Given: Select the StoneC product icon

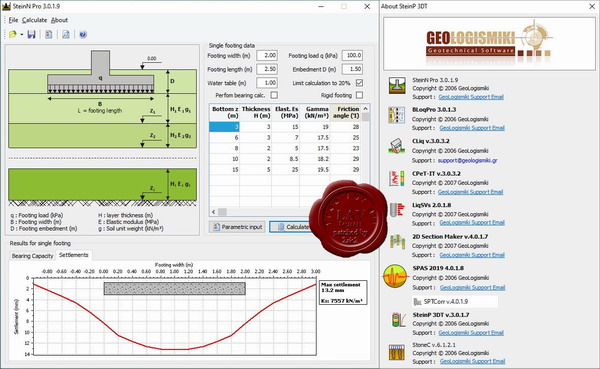Looking at the screenshot, I should (397, 352).
